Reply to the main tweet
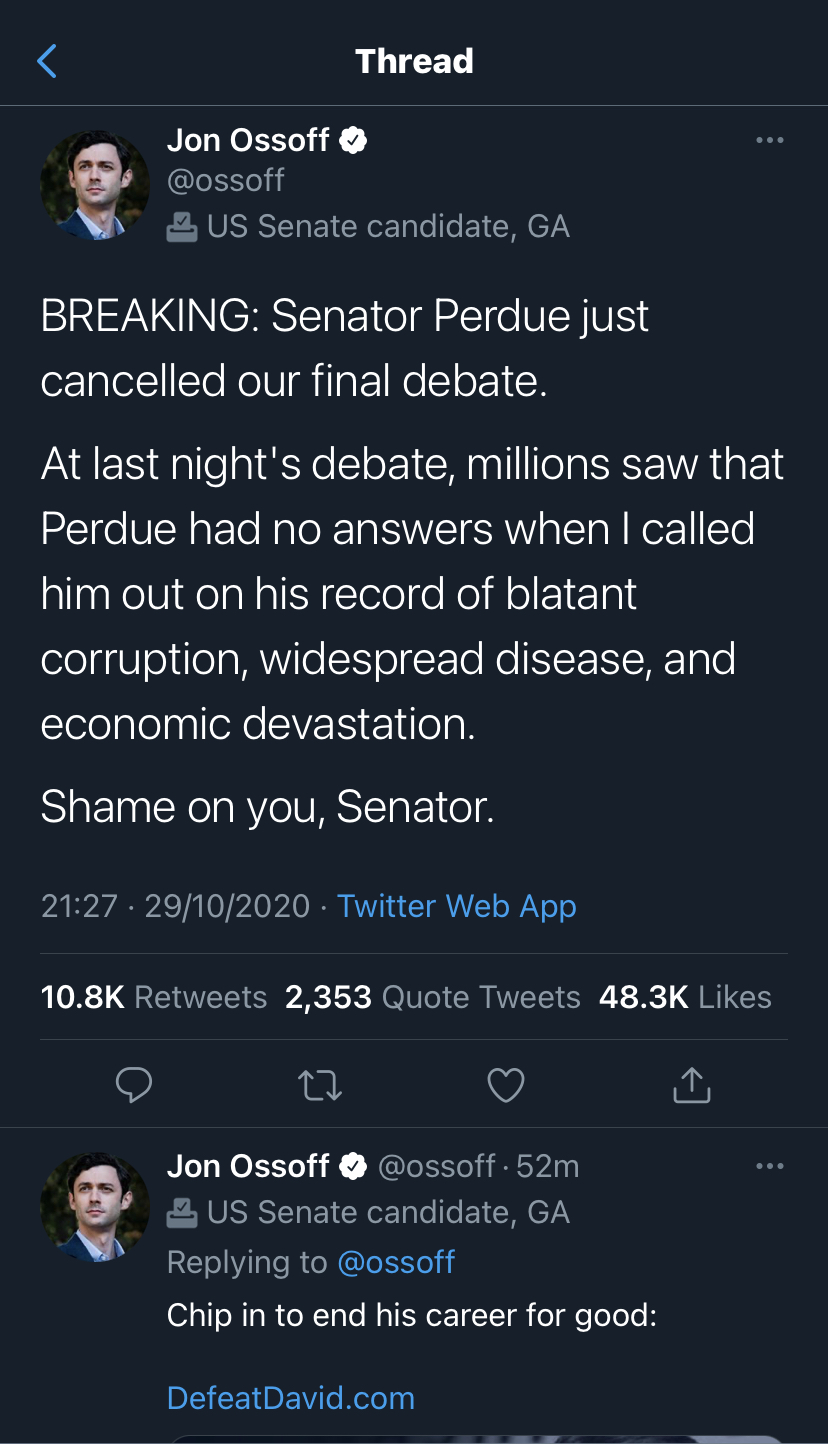This screenshot has width=828, height=1444. click(133, 1085)
